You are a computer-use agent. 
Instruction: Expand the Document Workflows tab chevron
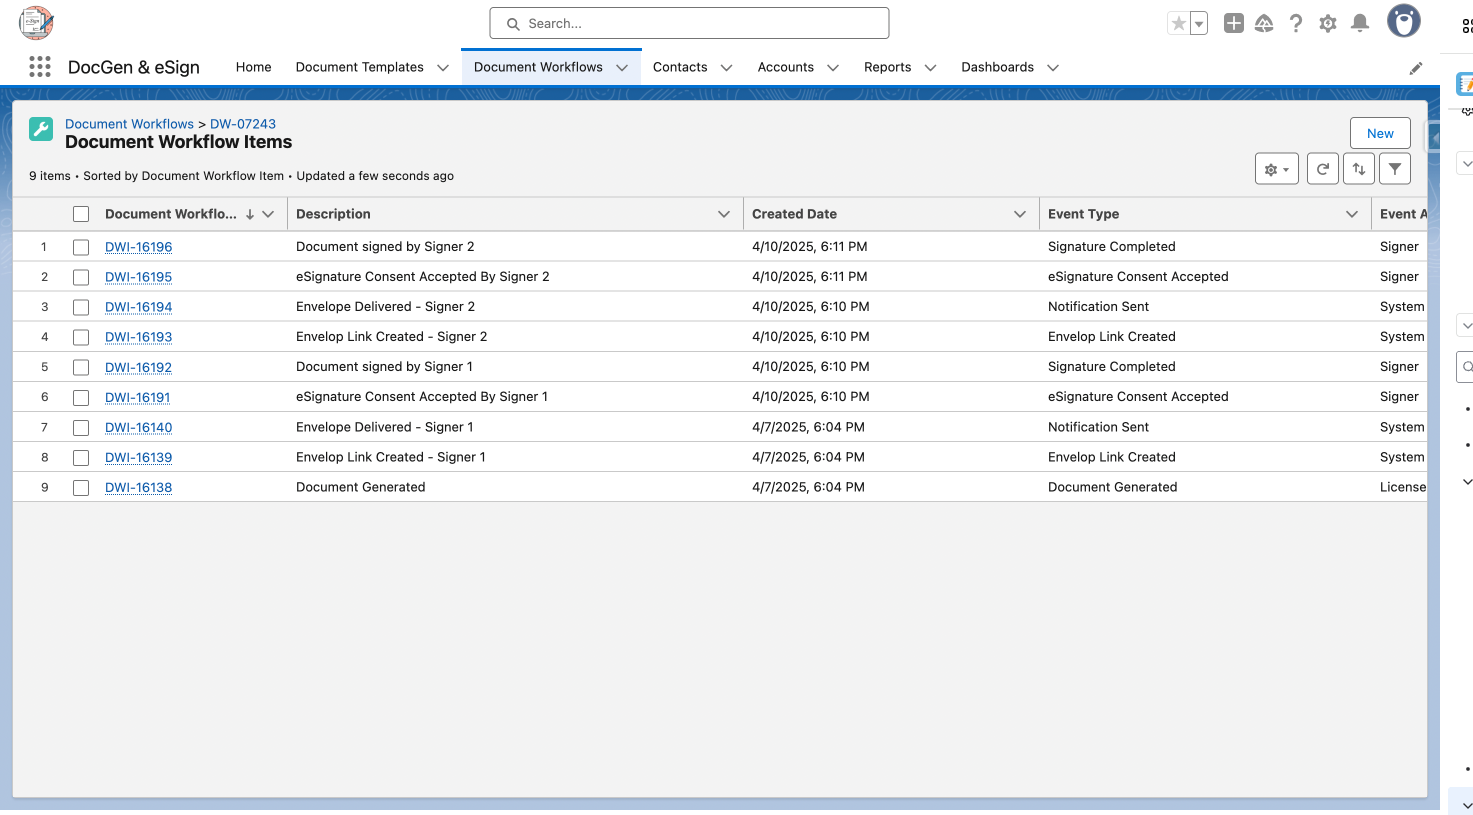(622, 68)
